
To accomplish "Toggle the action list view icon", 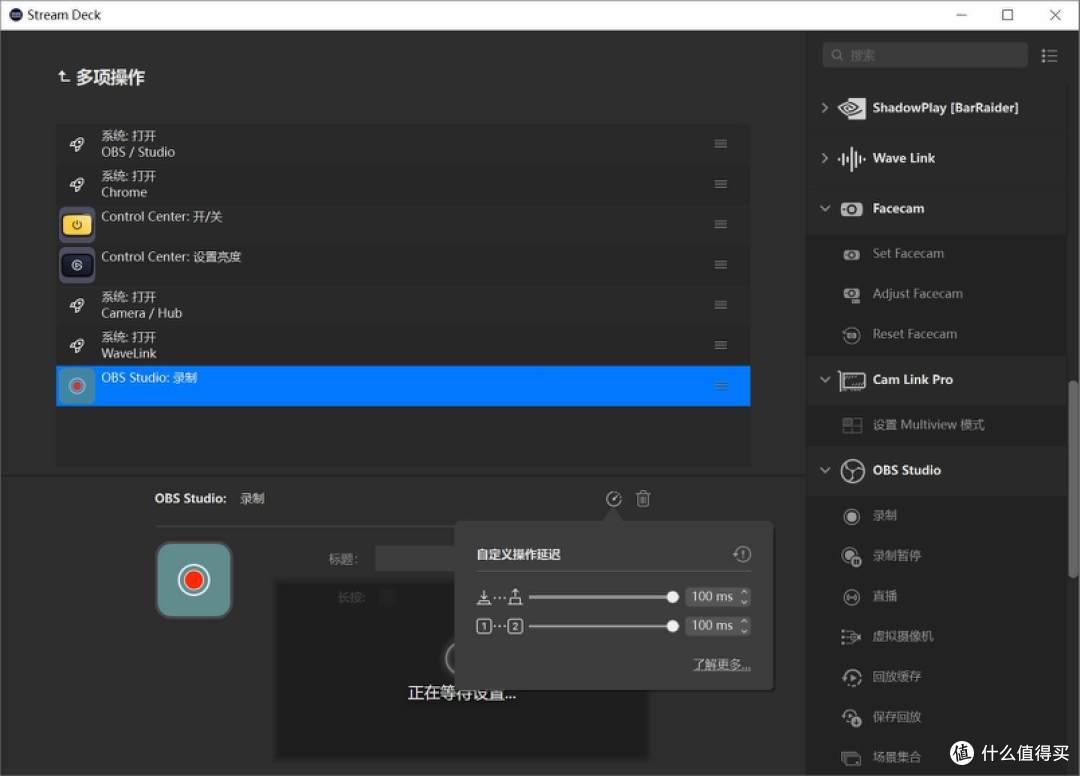I will [x=1049, y=55].
